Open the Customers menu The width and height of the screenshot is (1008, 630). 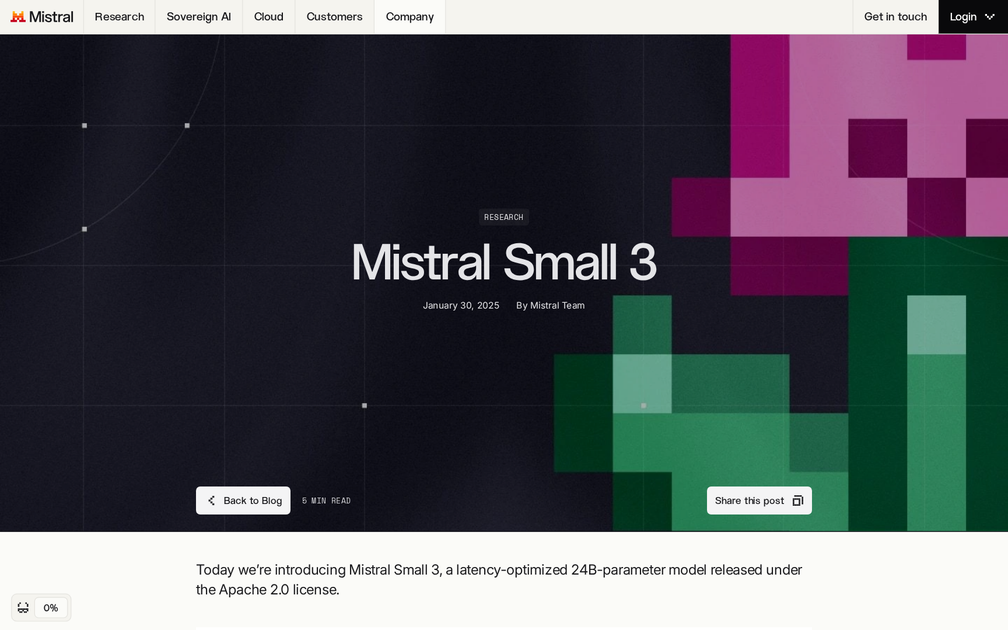(334, 17)
